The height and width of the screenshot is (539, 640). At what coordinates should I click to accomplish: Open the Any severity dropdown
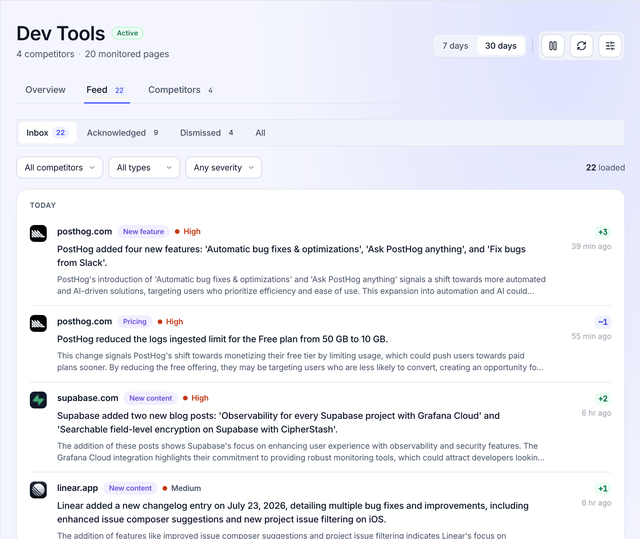click(224, 168)
